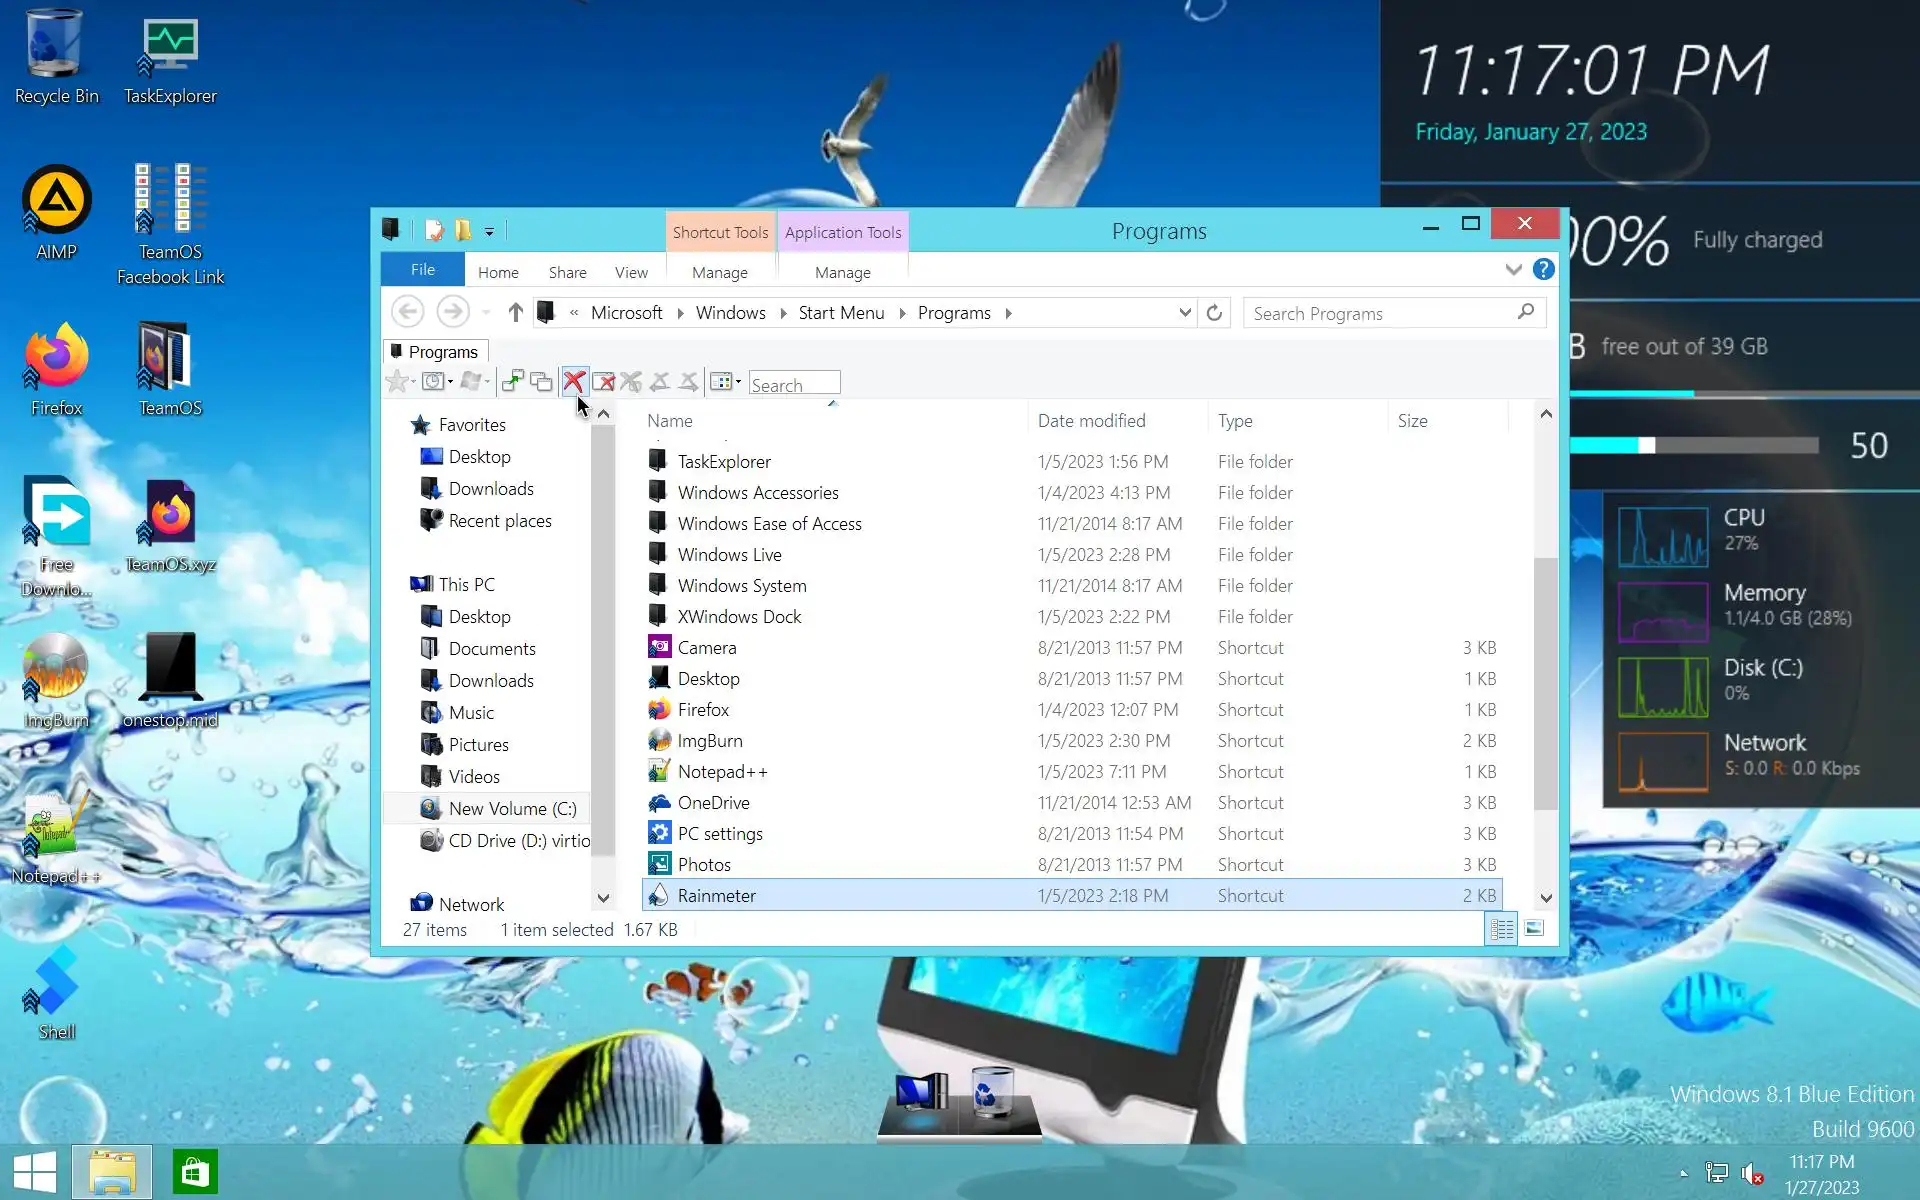Click the close-window red X toolbar icon
1920x1200 pixels.
pyautogui.click(x=603, y=381)
